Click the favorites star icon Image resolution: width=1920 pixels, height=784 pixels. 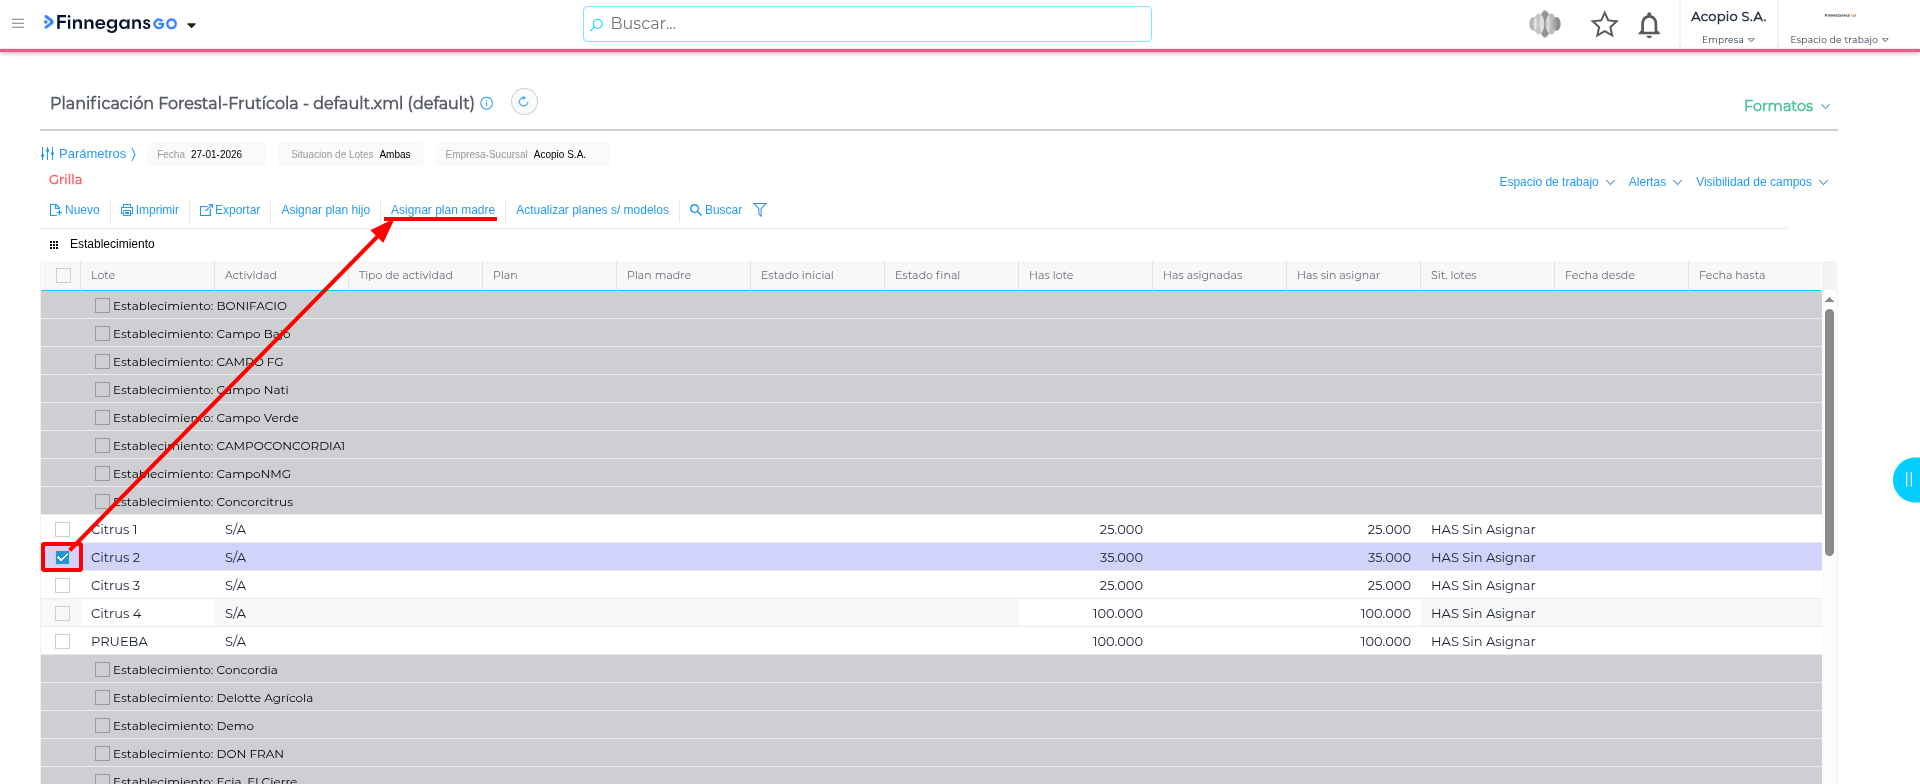coord(1604,25)
